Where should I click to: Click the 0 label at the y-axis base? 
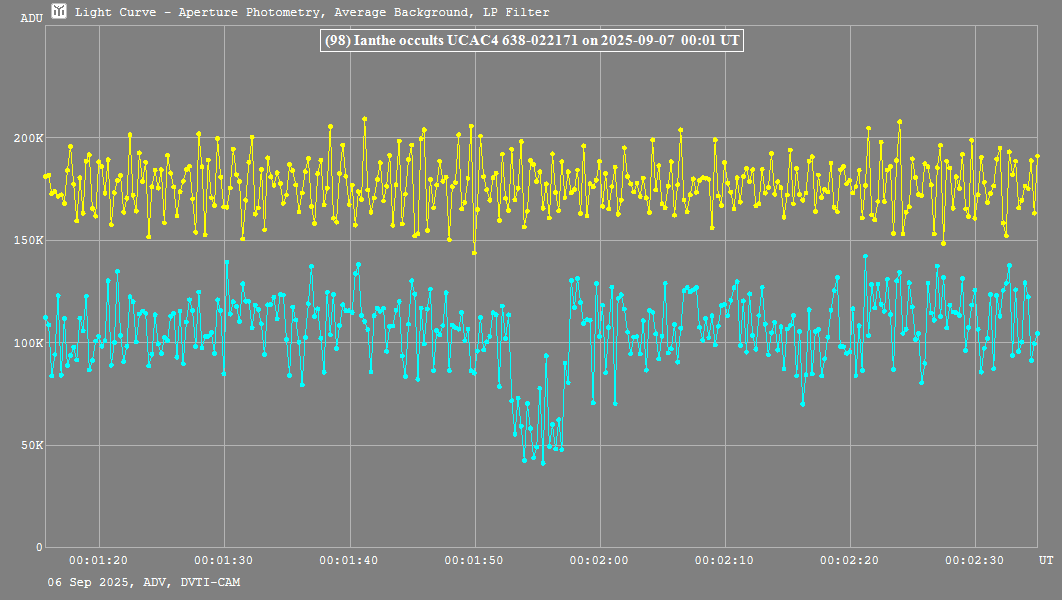38,547
